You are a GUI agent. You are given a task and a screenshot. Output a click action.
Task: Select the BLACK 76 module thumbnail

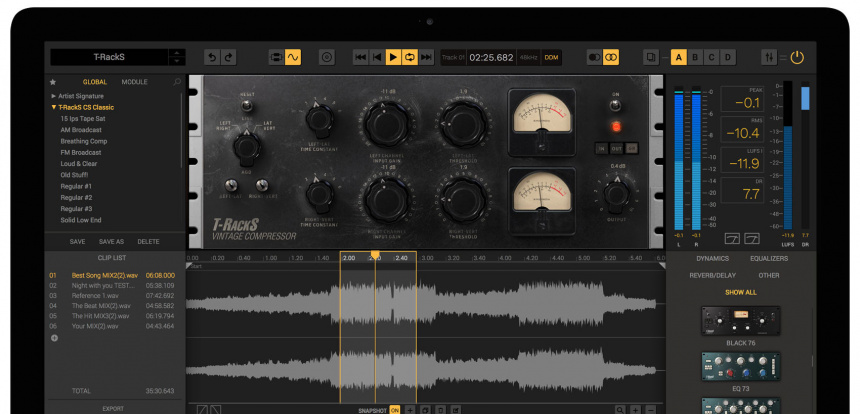[740, 320]
